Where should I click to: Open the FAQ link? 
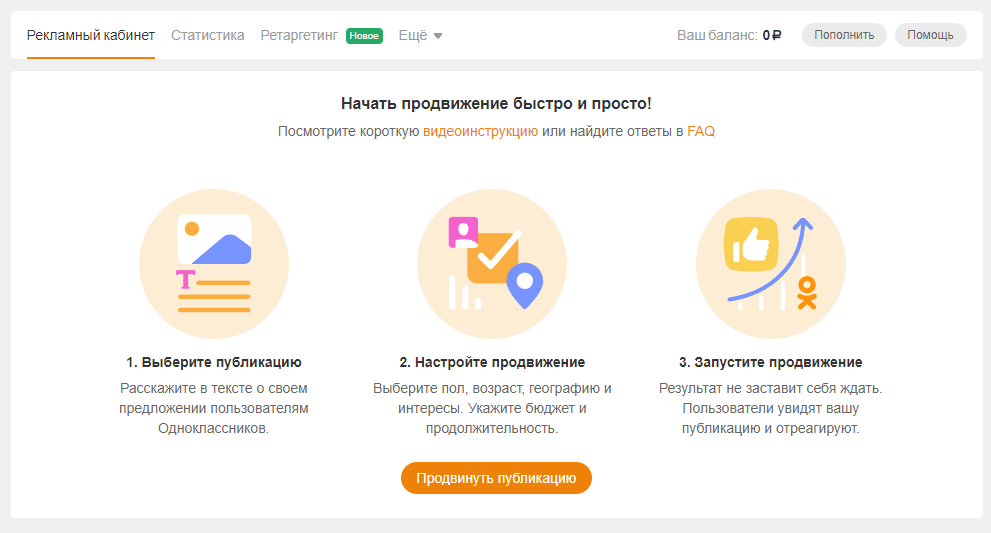point(700,131)
